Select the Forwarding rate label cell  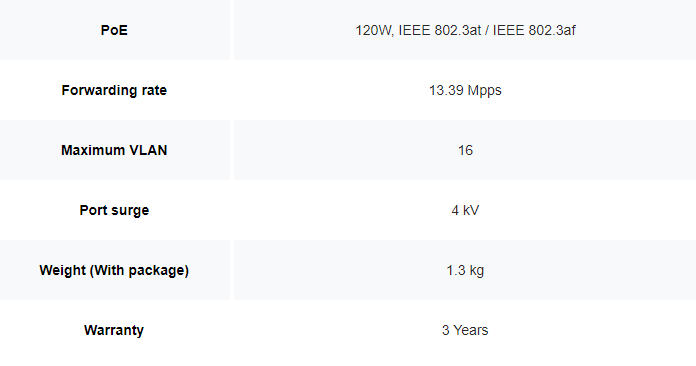point(114,90)
